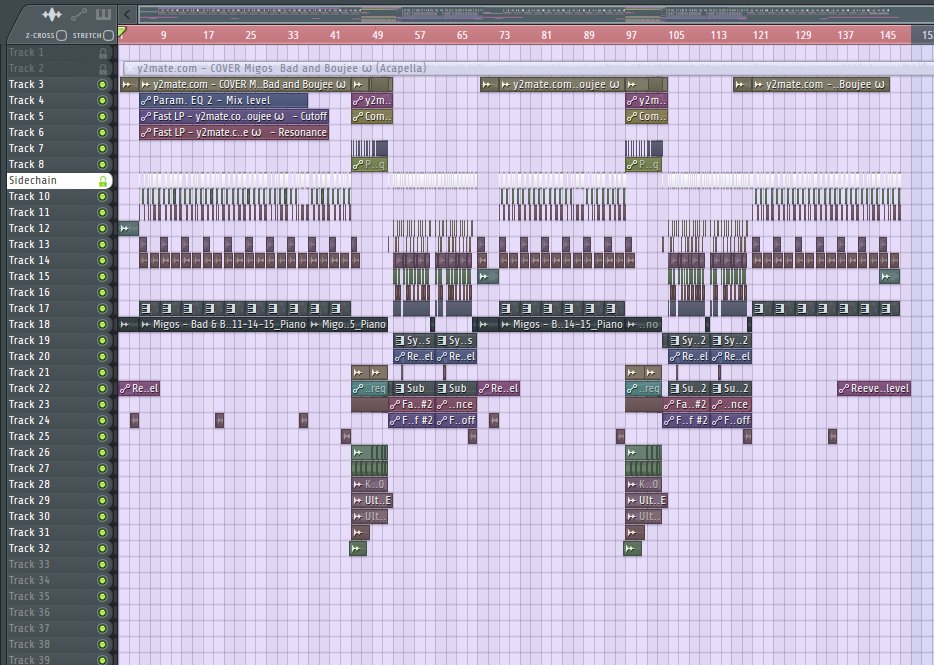Image resolution: width=934 pixels, height=665 pixels.
Task: Jump to bar 25 on the timeline
Action: 251,35
